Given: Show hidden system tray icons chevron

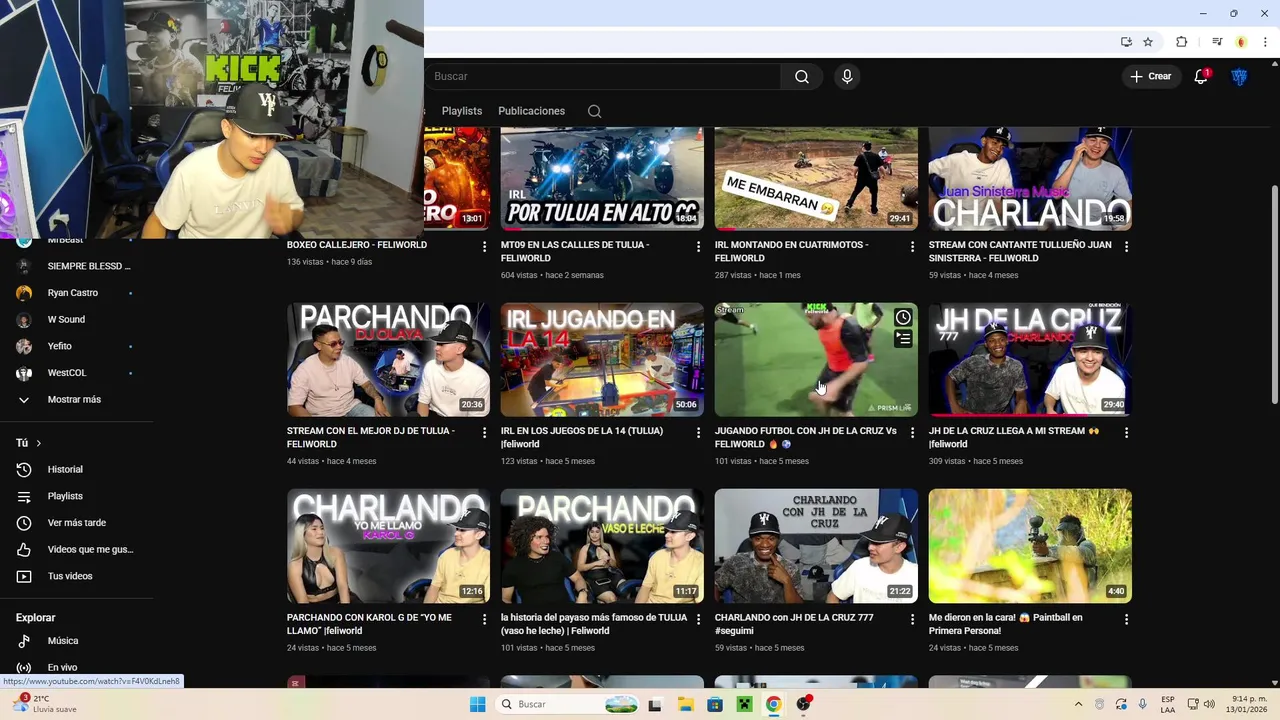Looking at the screenshot, I should [1078, 704].
